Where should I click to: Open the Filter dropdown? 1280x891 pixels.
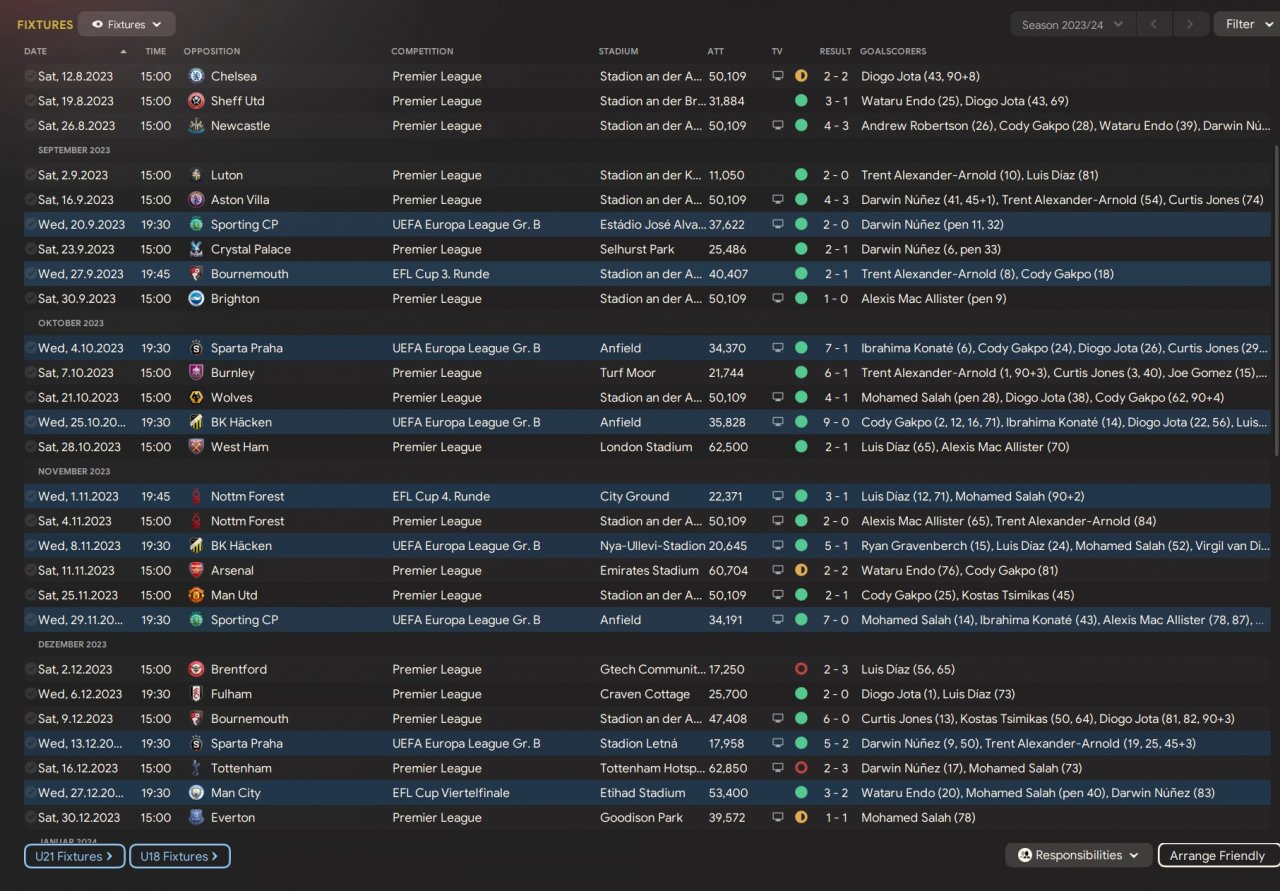1246,24
